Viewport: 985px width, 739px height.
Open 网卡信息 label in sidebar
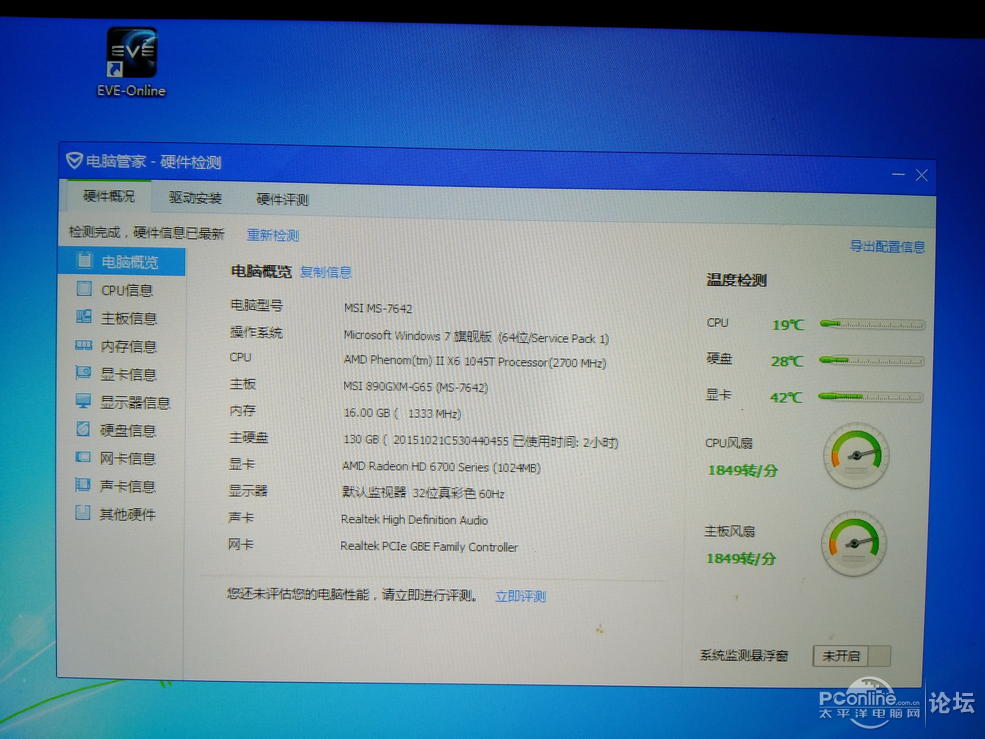128,459
